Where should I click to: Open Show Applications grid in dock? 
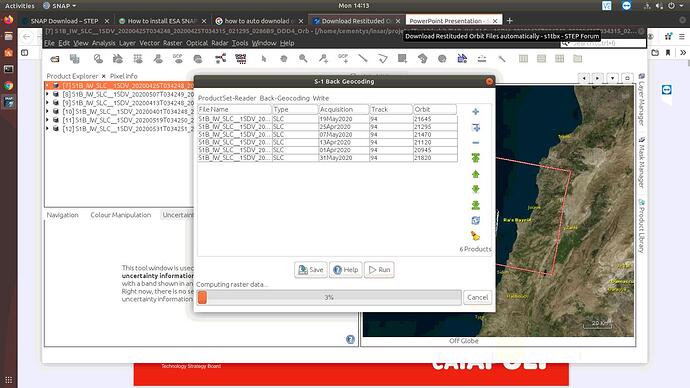click(8, 380)
